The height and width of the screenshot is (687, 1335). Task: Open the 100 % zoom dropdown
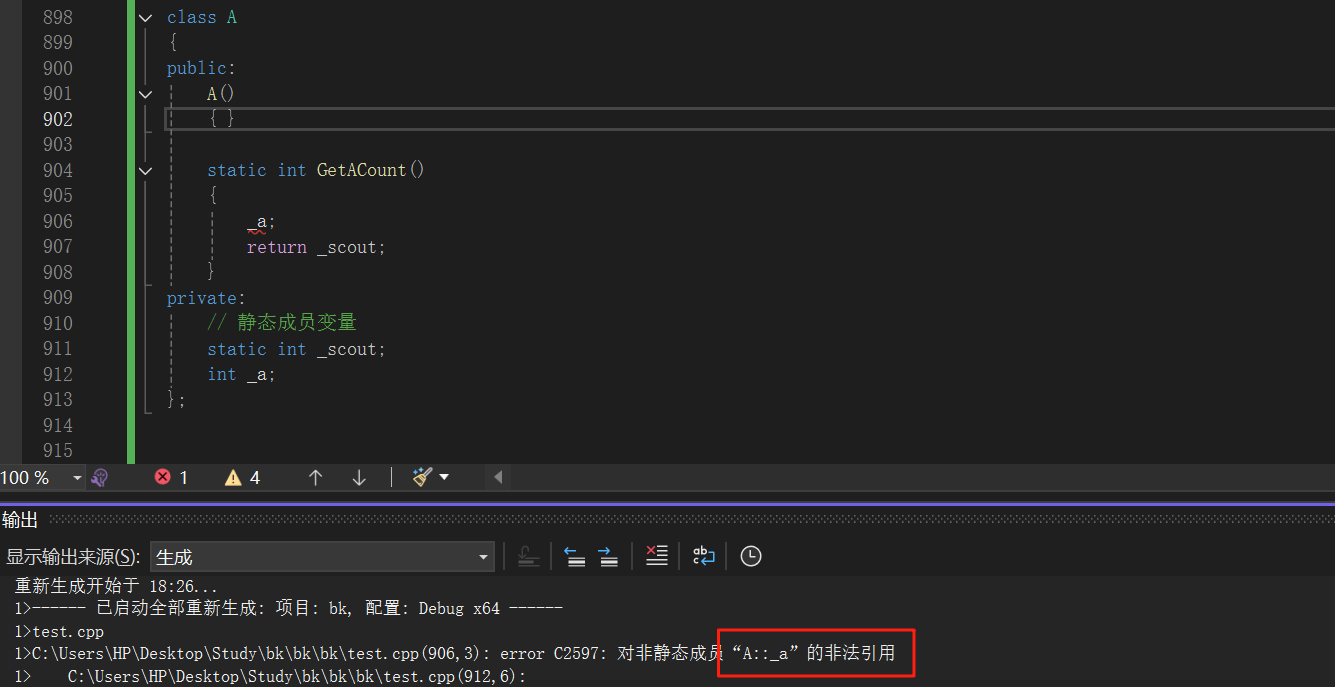click(x=77, y=478)
